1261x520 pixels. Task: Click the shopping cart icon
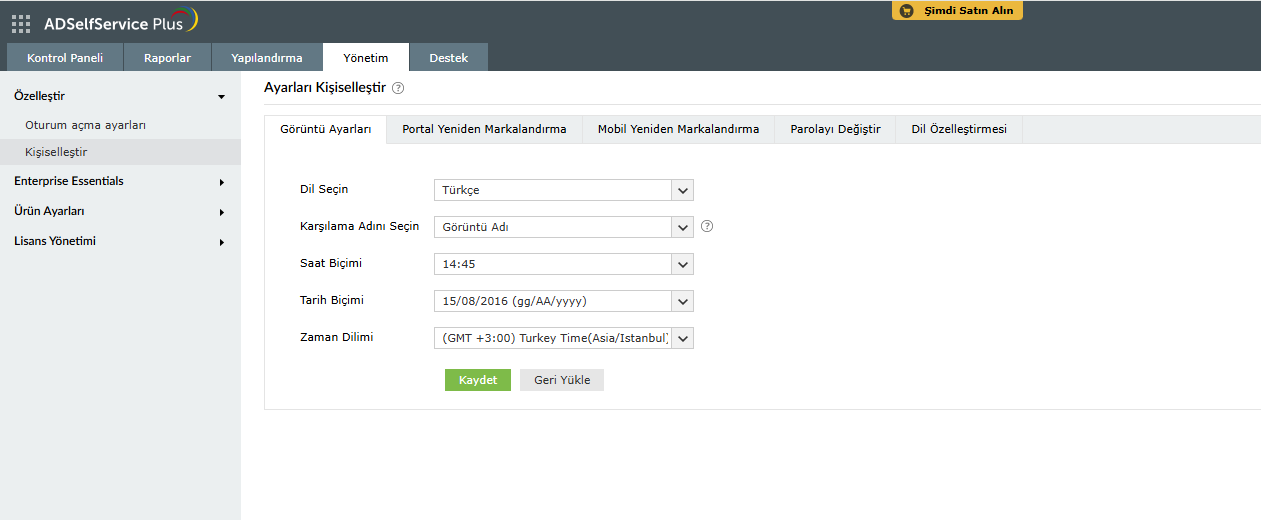[x=907, y=11]
